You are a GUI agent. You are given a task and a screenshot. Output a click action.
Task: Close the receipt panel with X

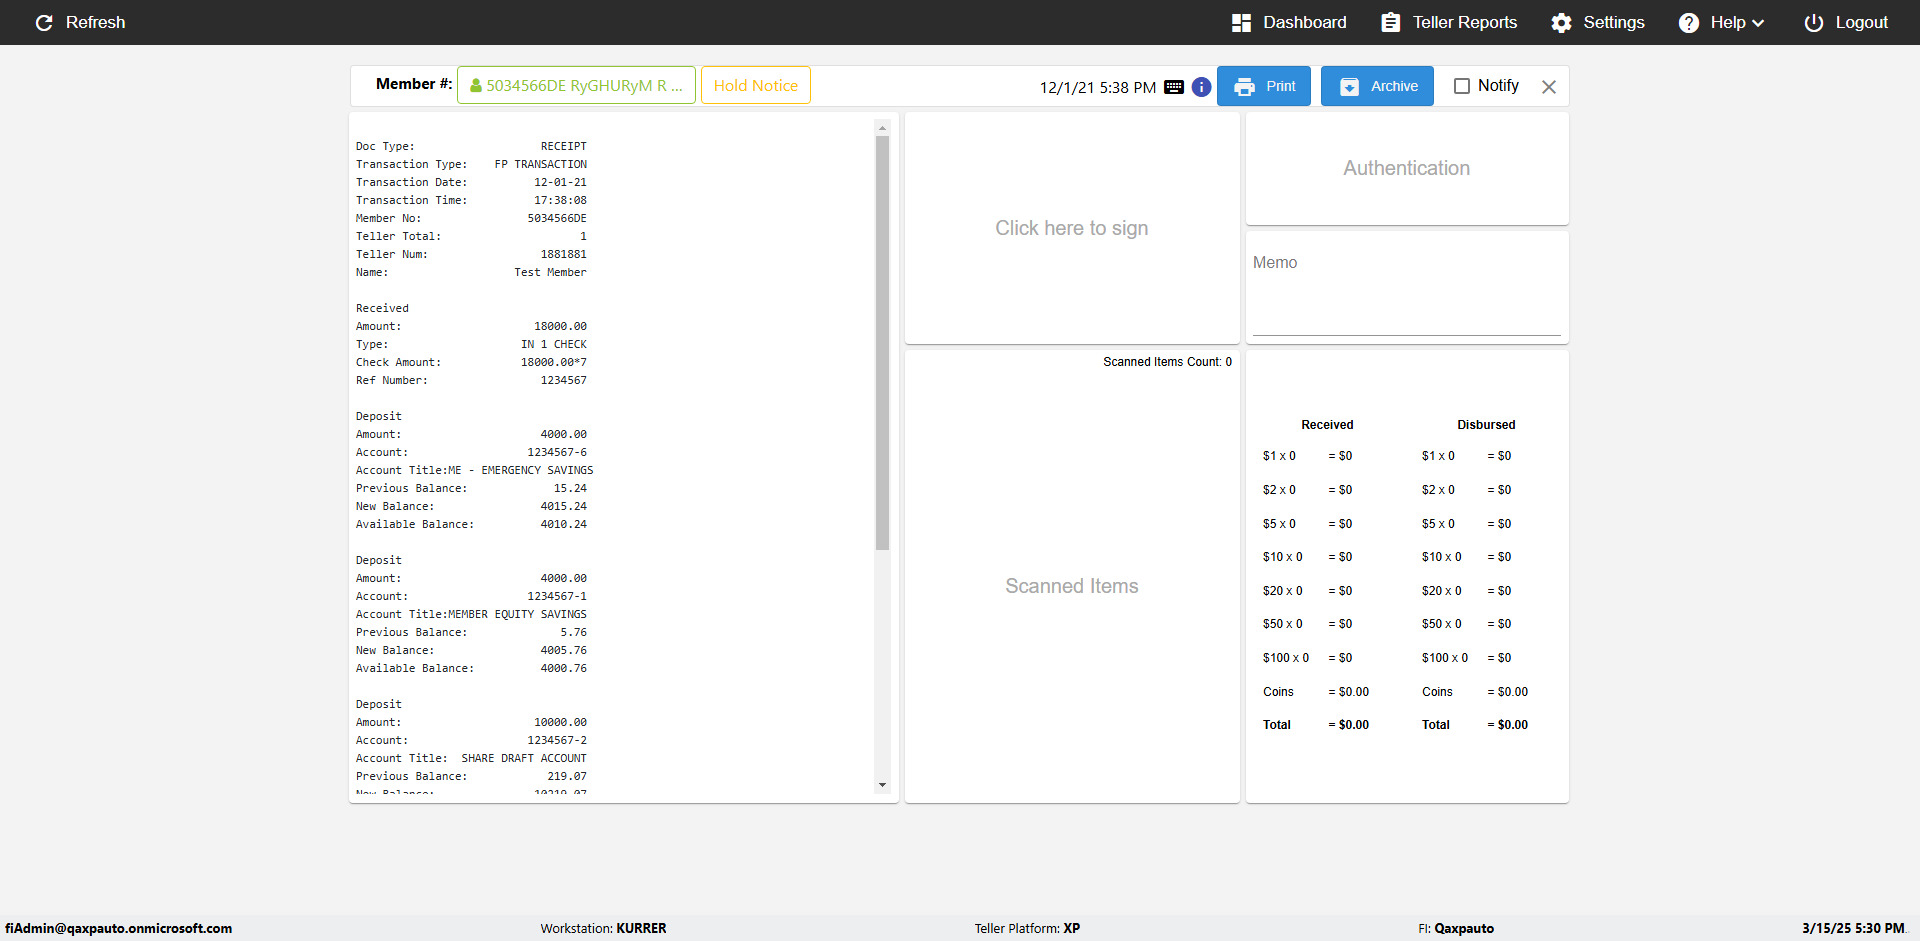point(1549,87)
